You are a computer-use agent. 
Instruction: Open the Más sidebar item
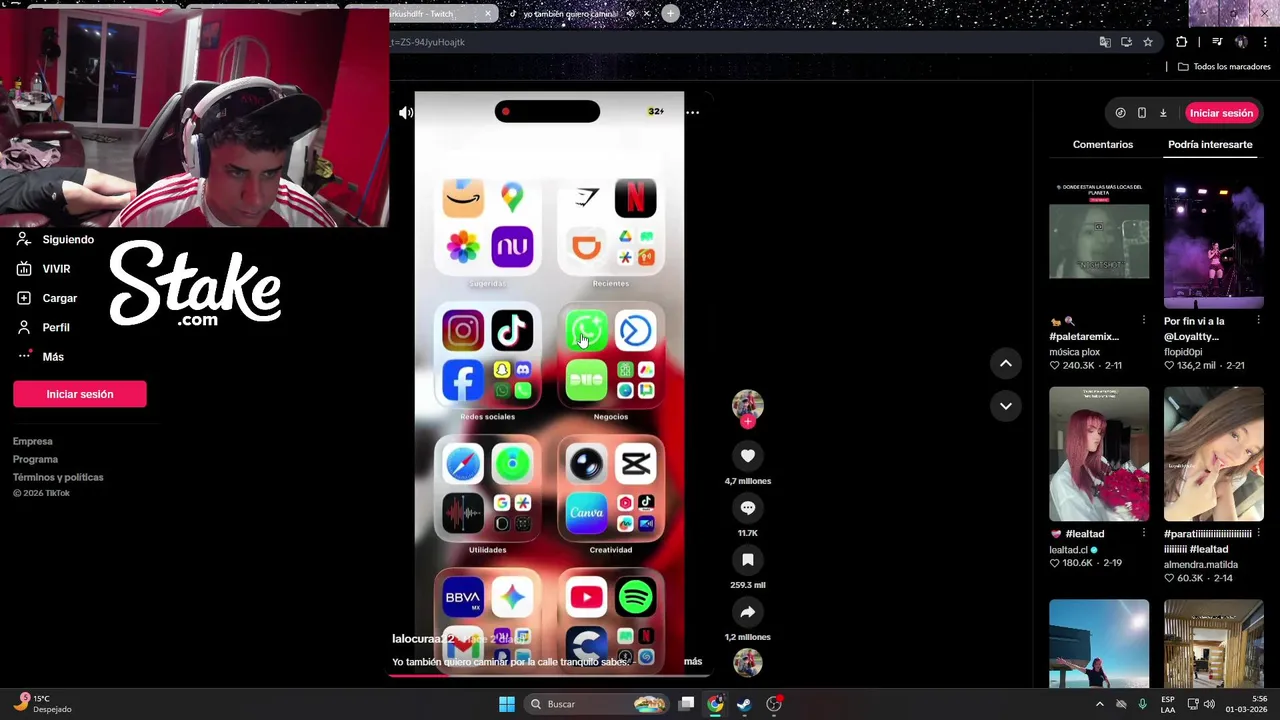[x=40, y=357]
